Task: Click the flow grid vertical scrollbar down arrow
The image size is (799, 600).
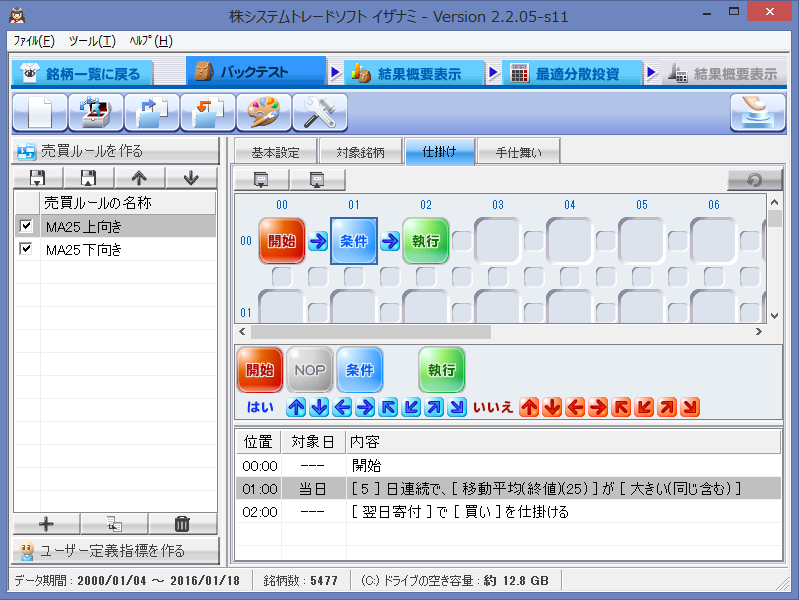Action: pos(775,316)
